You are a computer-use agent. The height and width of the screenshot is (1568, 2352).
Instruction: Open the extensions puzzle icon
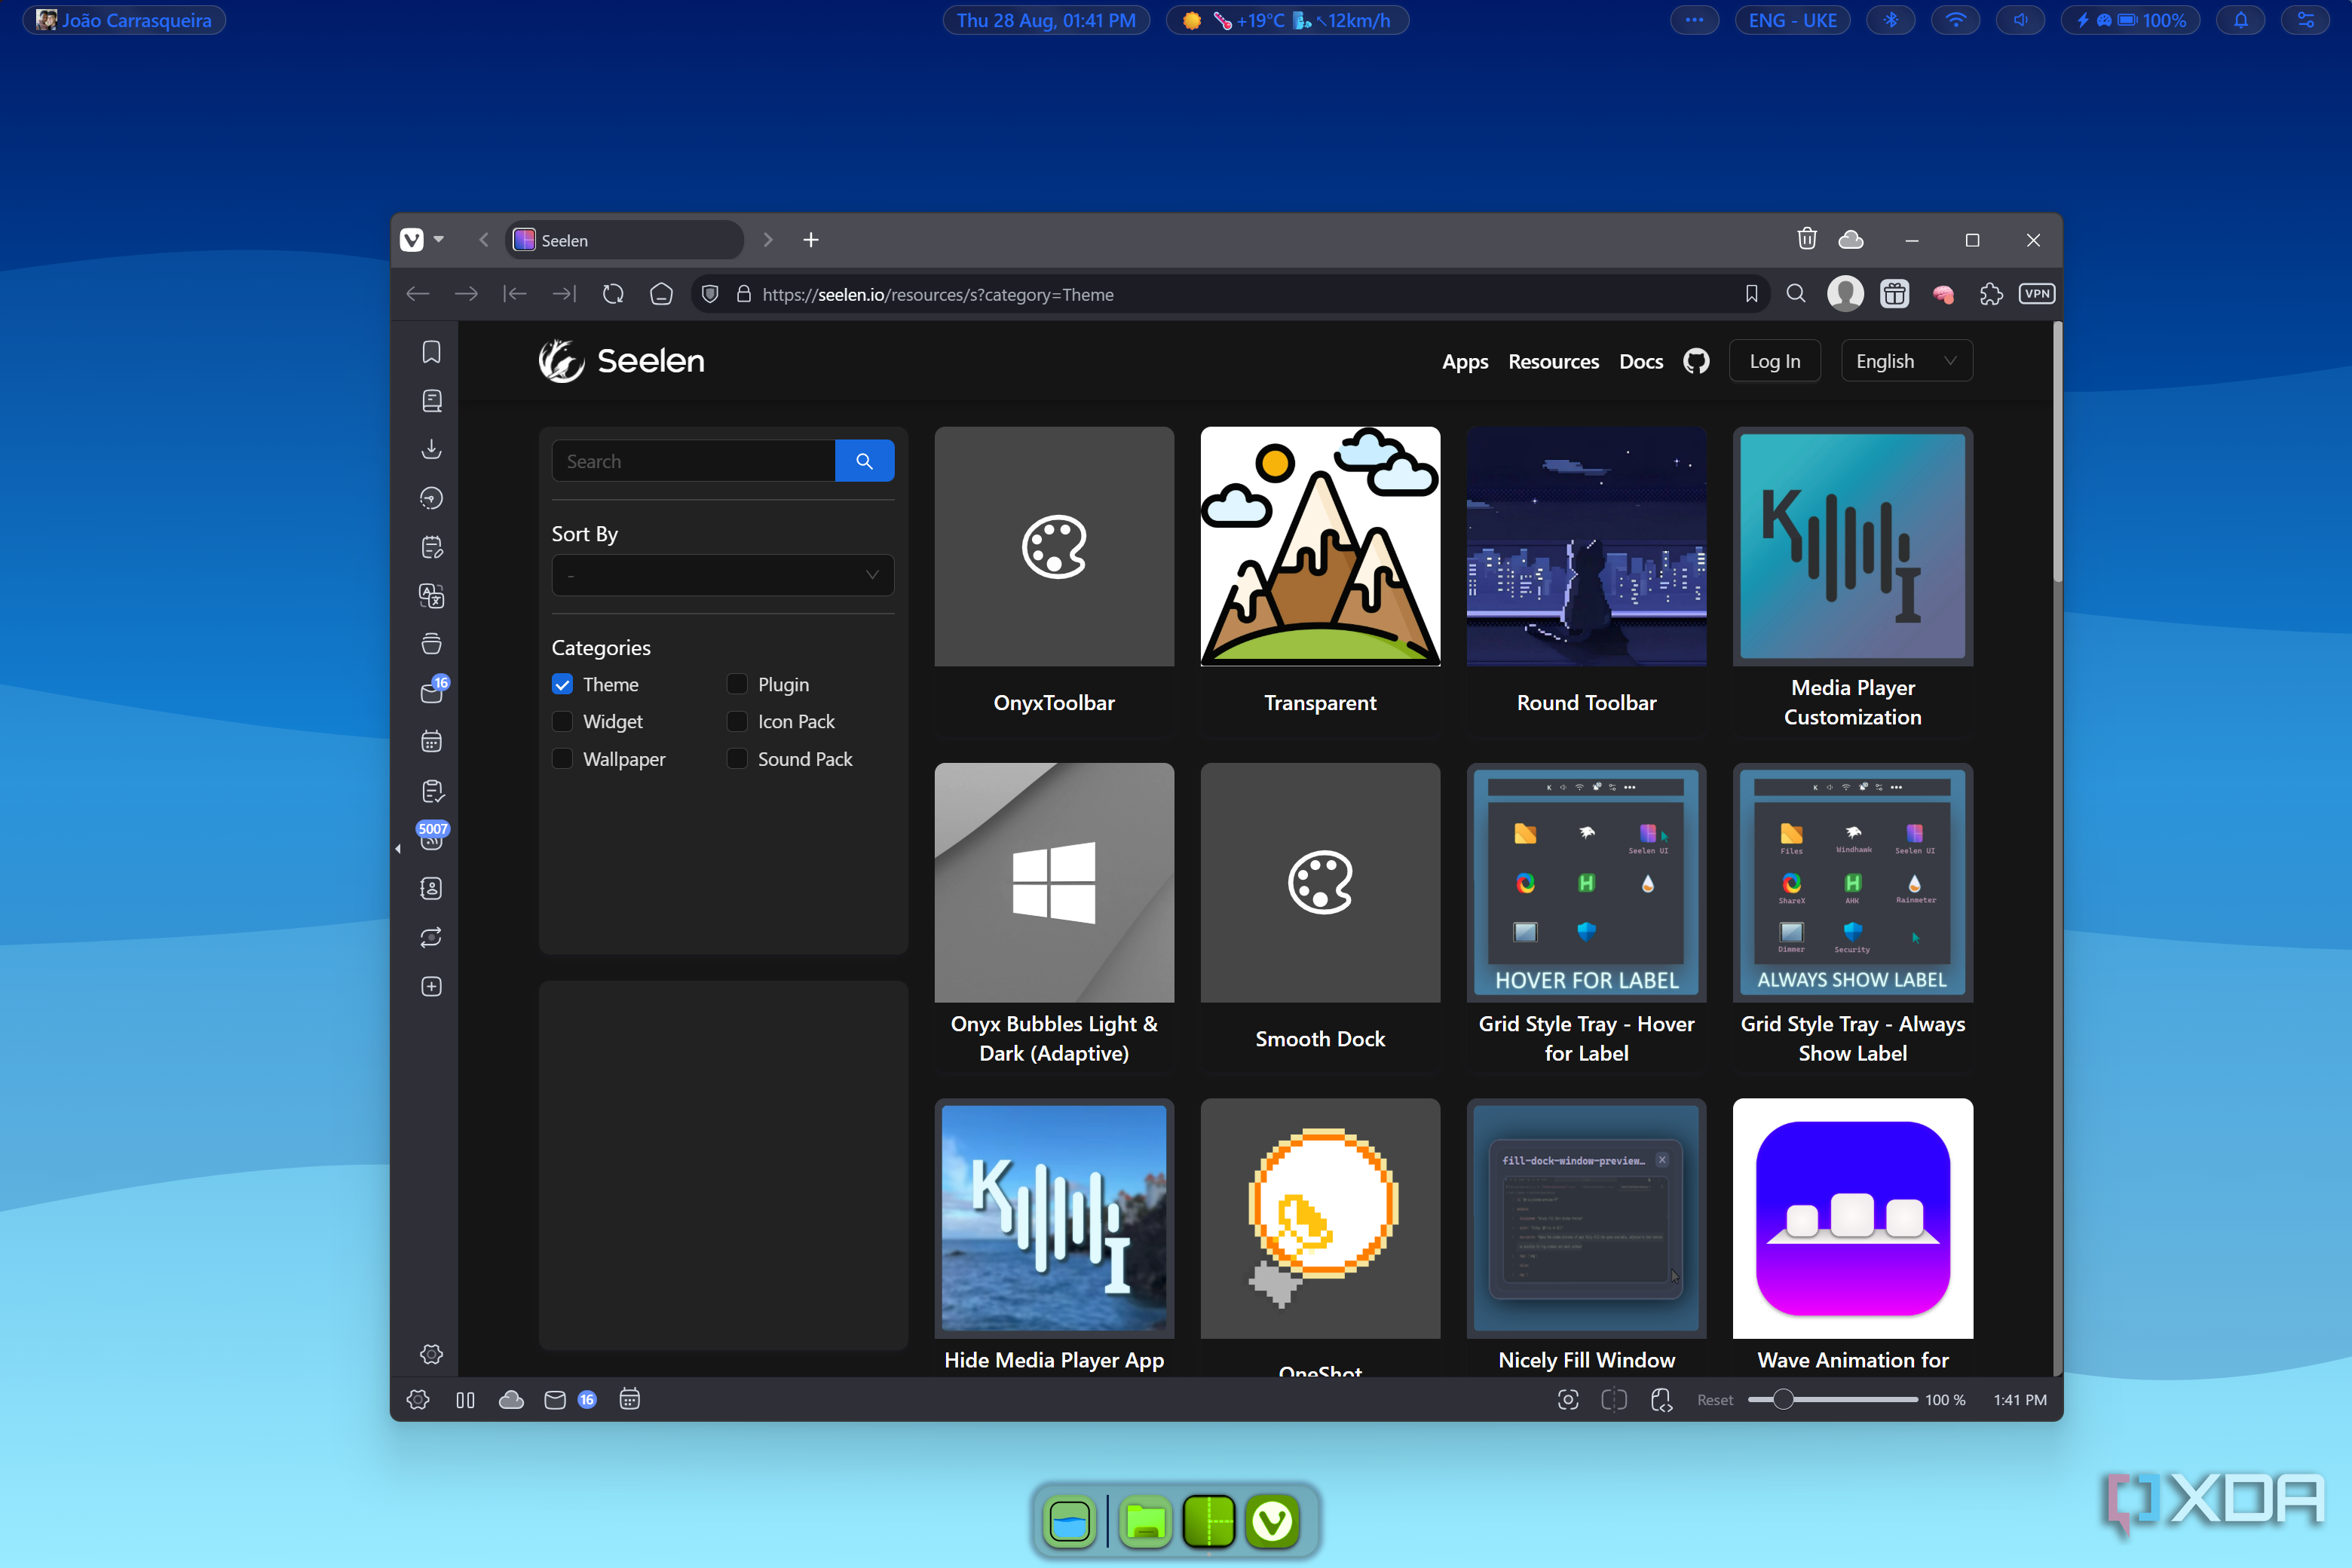click(x=1990, y=294)
